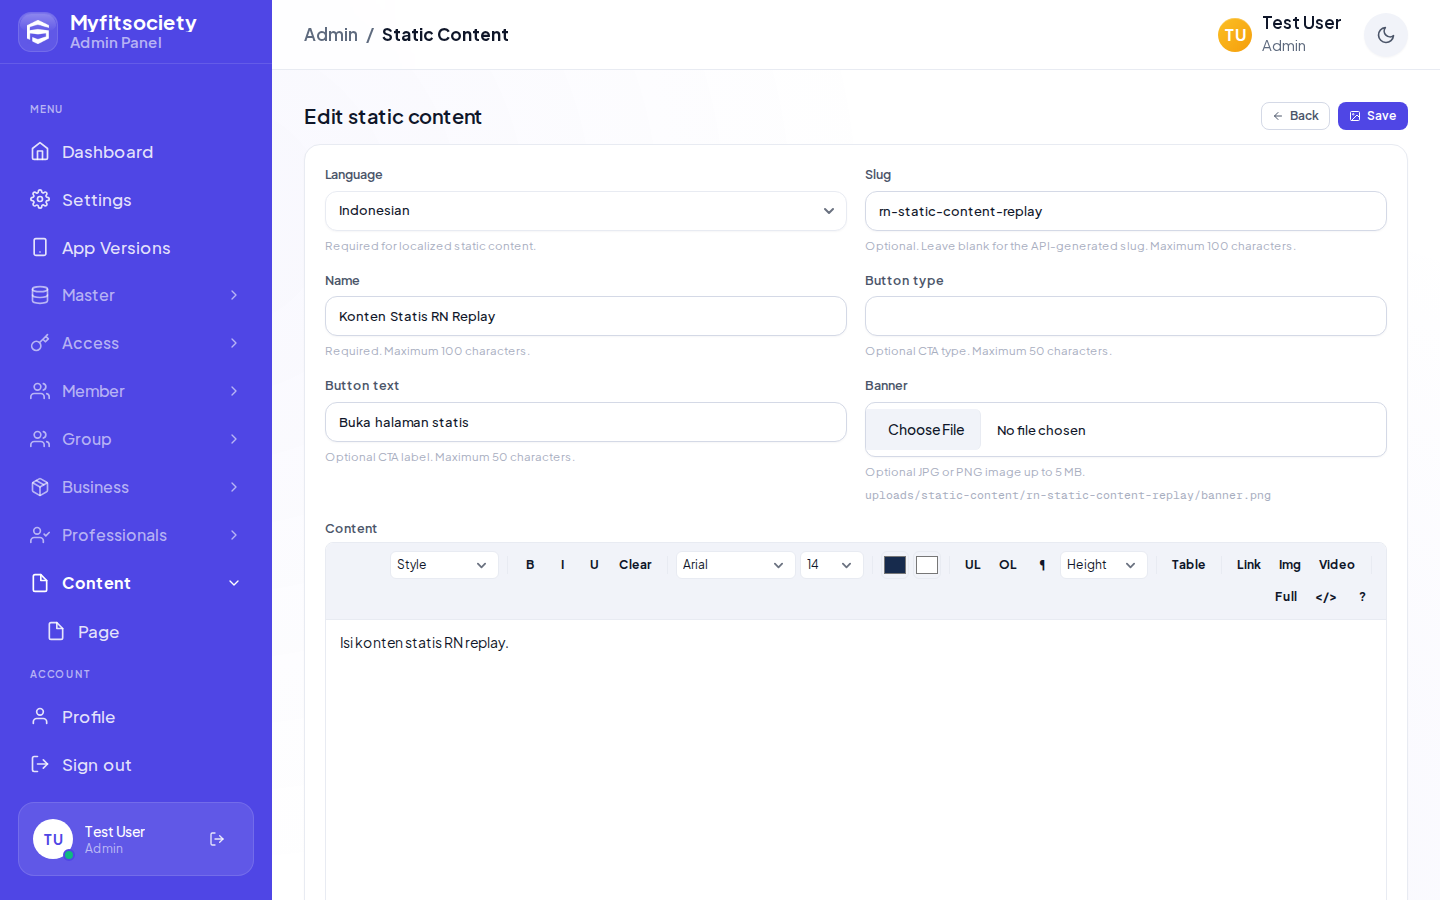Click logout icon in user card
1440x900 pixels.
217,839
